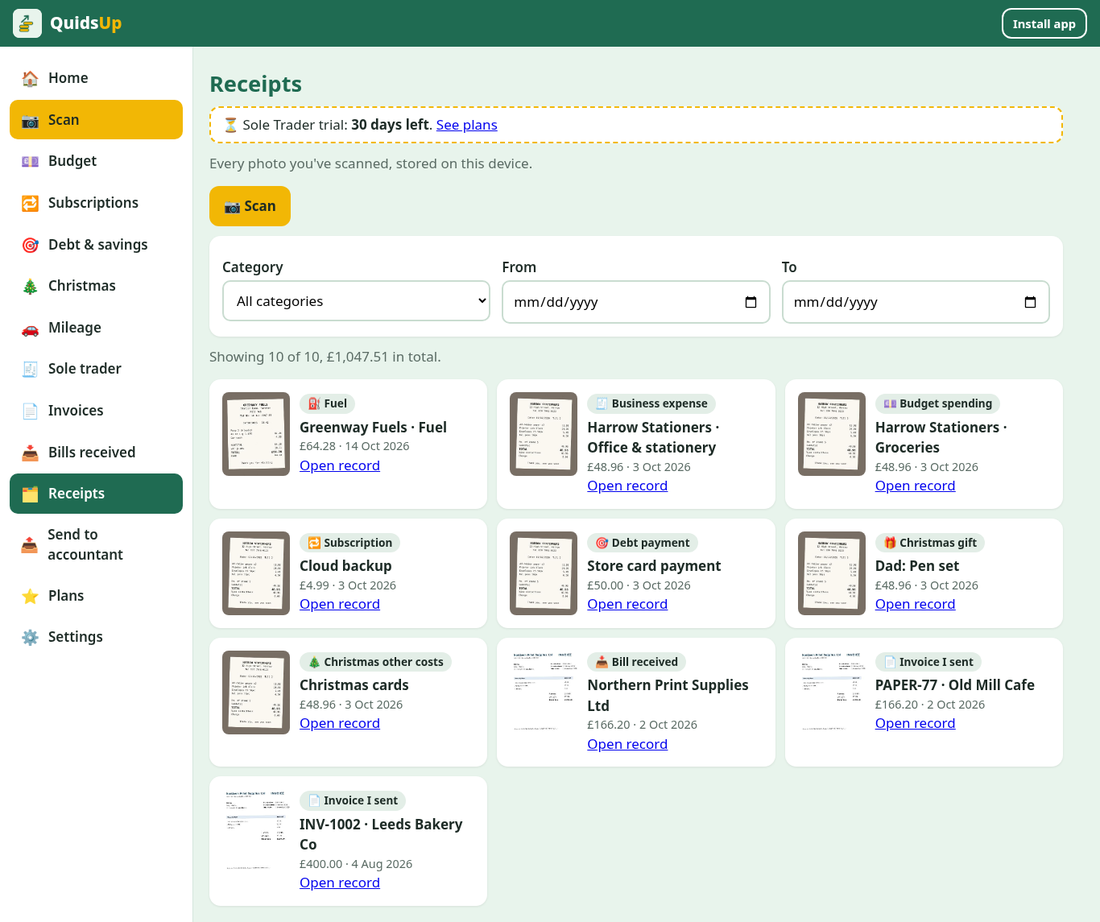Open record for Store card payment
Screen dimensions: 1100x922
[x=627, y=605]
